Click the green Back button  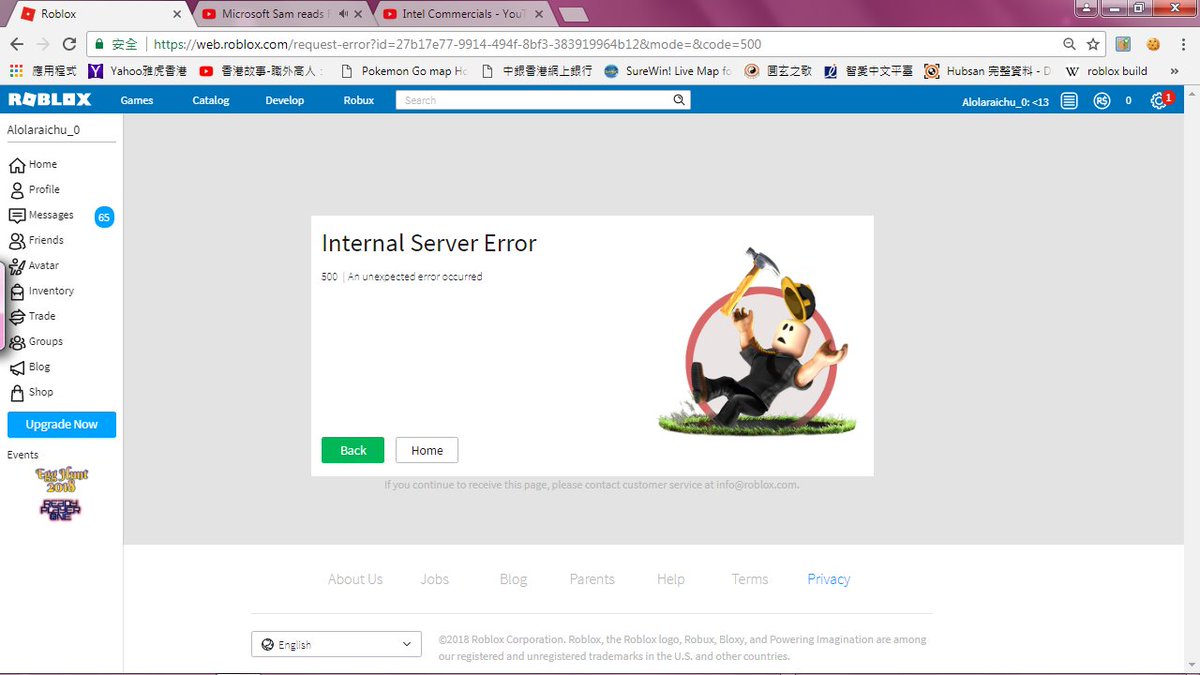click(x=352, y=450)
